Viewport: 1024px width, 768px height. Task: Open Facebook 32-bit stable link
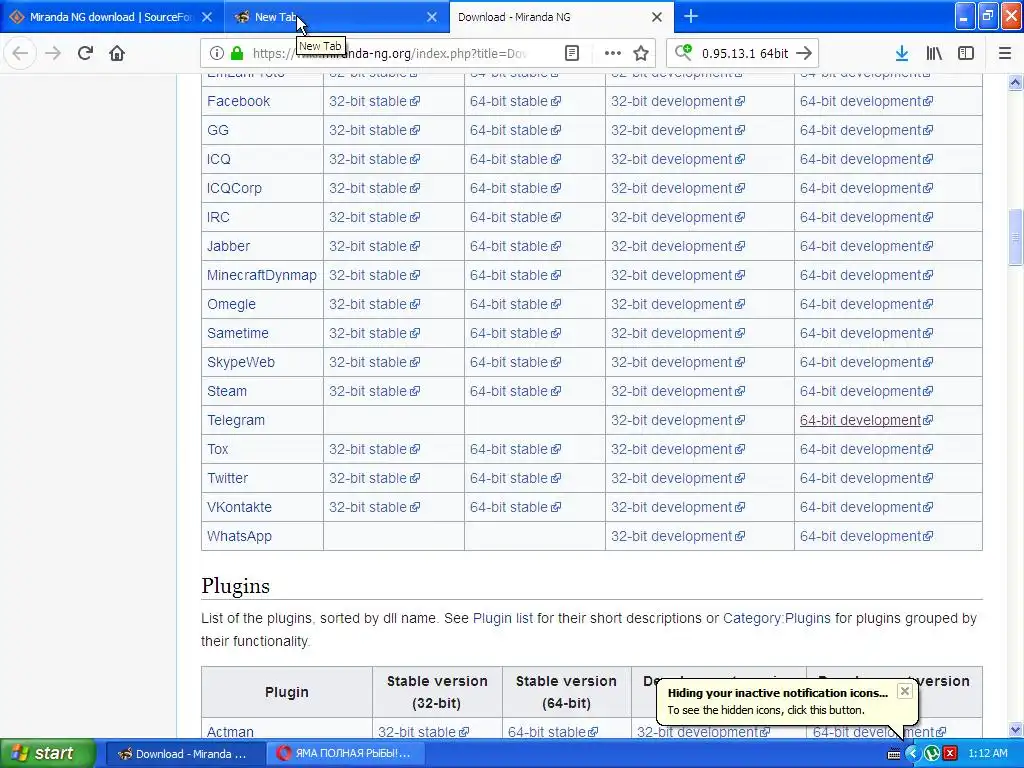[x=374, y=101]
